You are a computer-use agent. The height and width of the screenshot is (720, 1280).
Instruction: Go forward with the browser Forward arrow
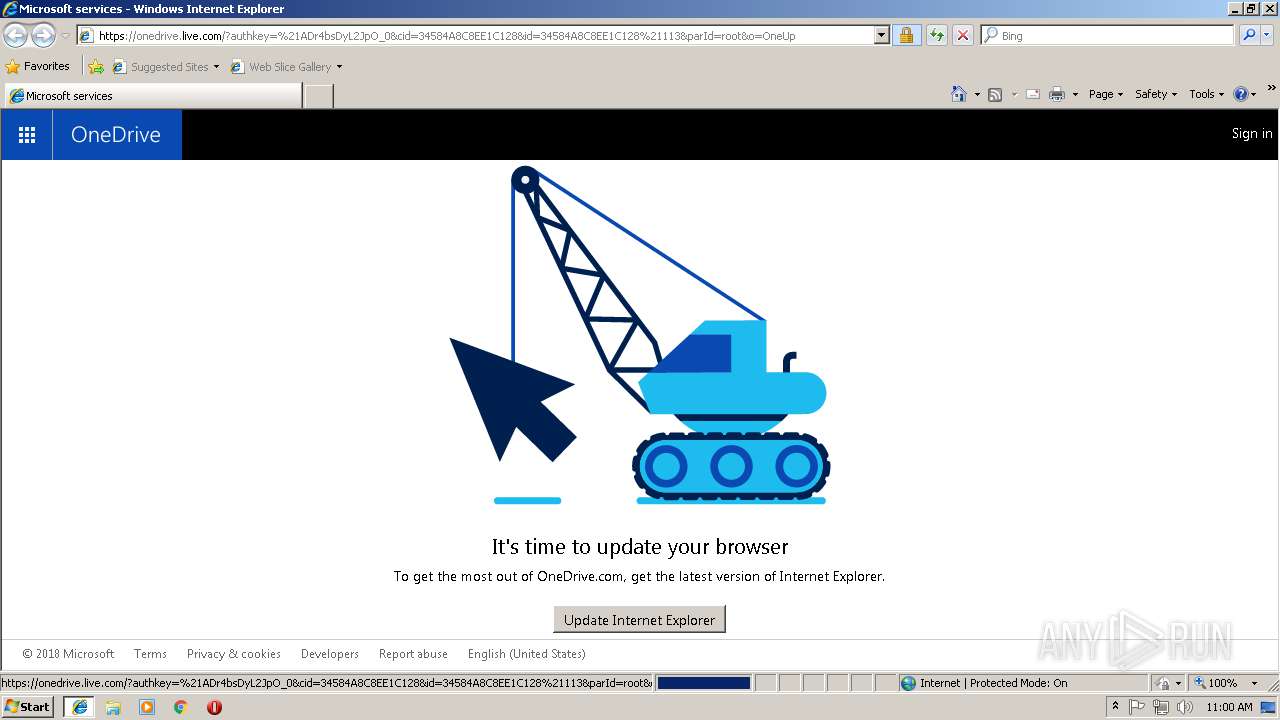point(43,35)
